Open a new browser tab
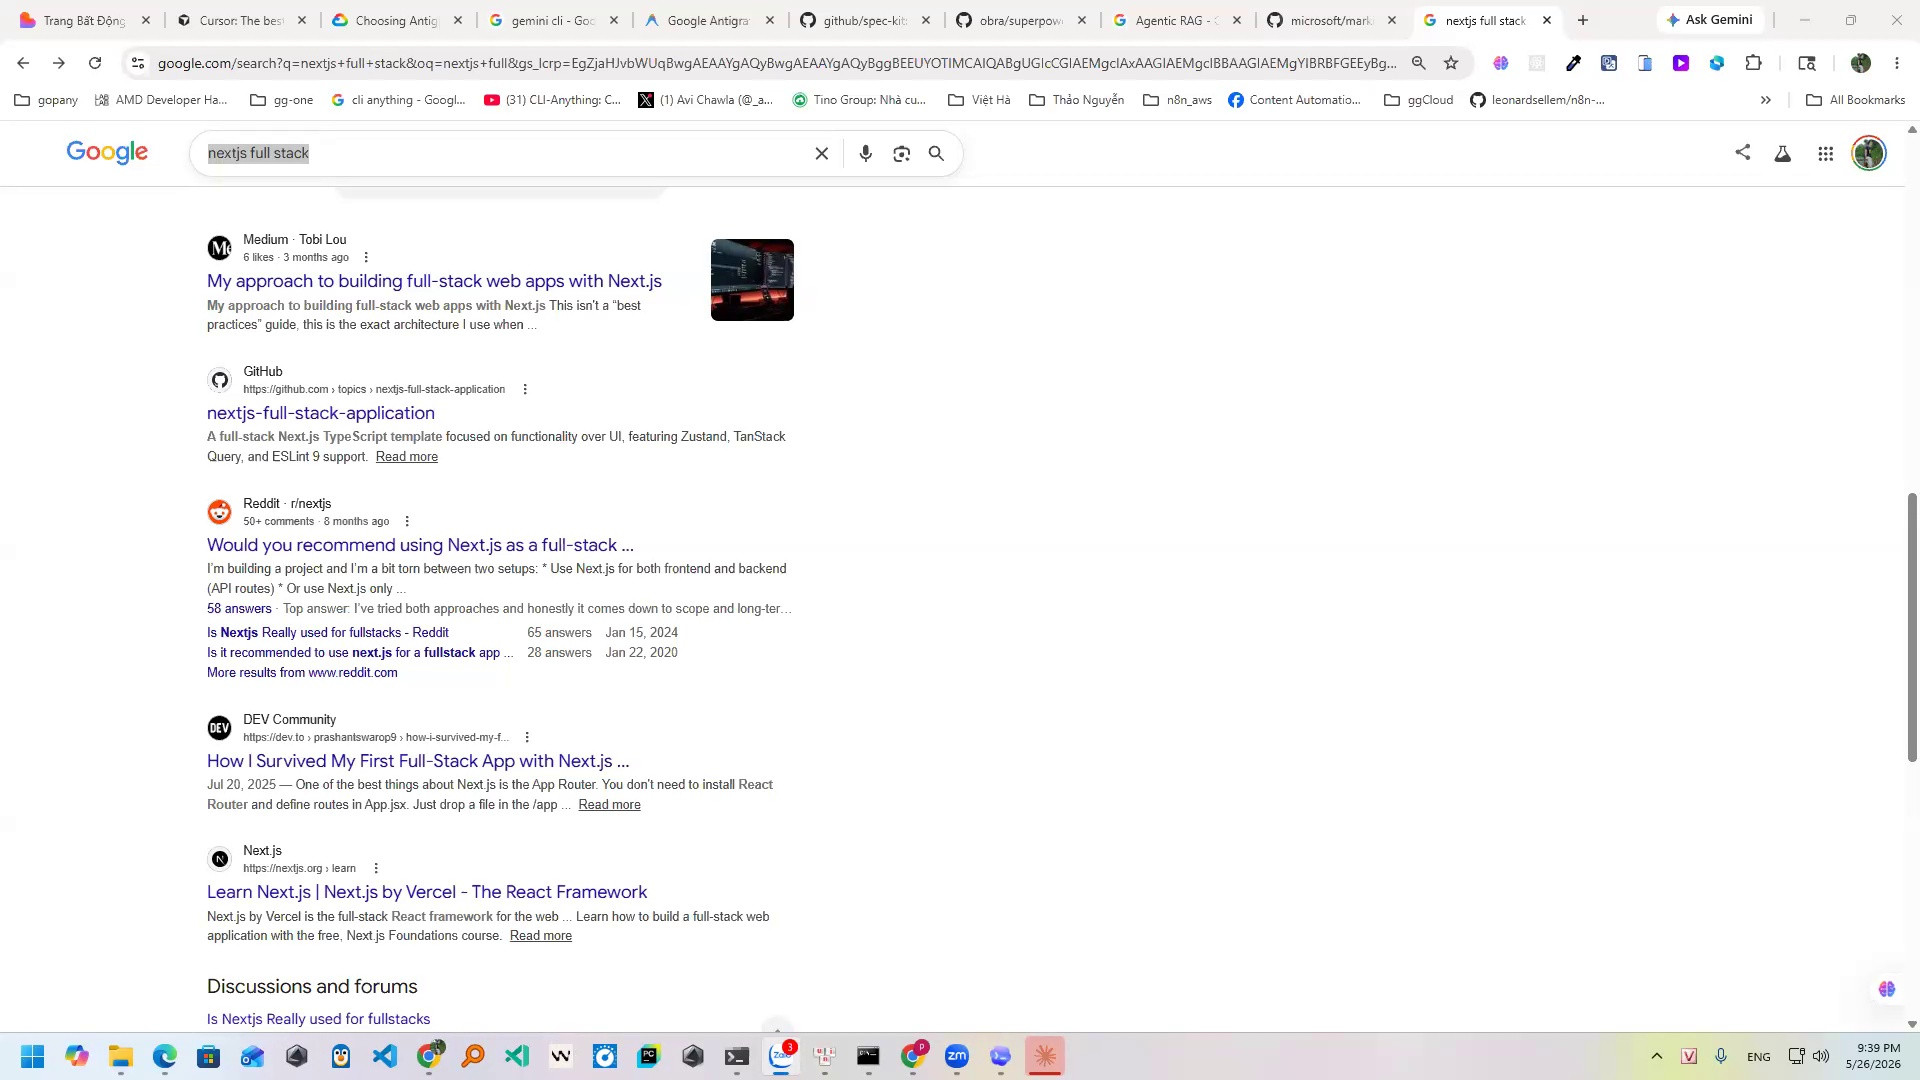 [1583, 20]
